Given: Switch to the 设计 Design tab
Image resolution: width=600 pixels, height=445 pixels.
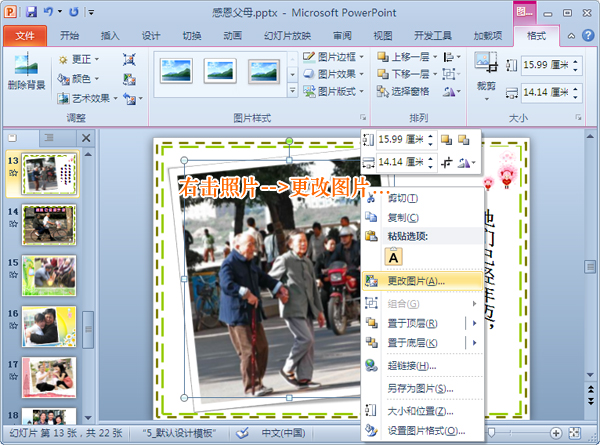Looking at the screenshot, I should (151, 36).
